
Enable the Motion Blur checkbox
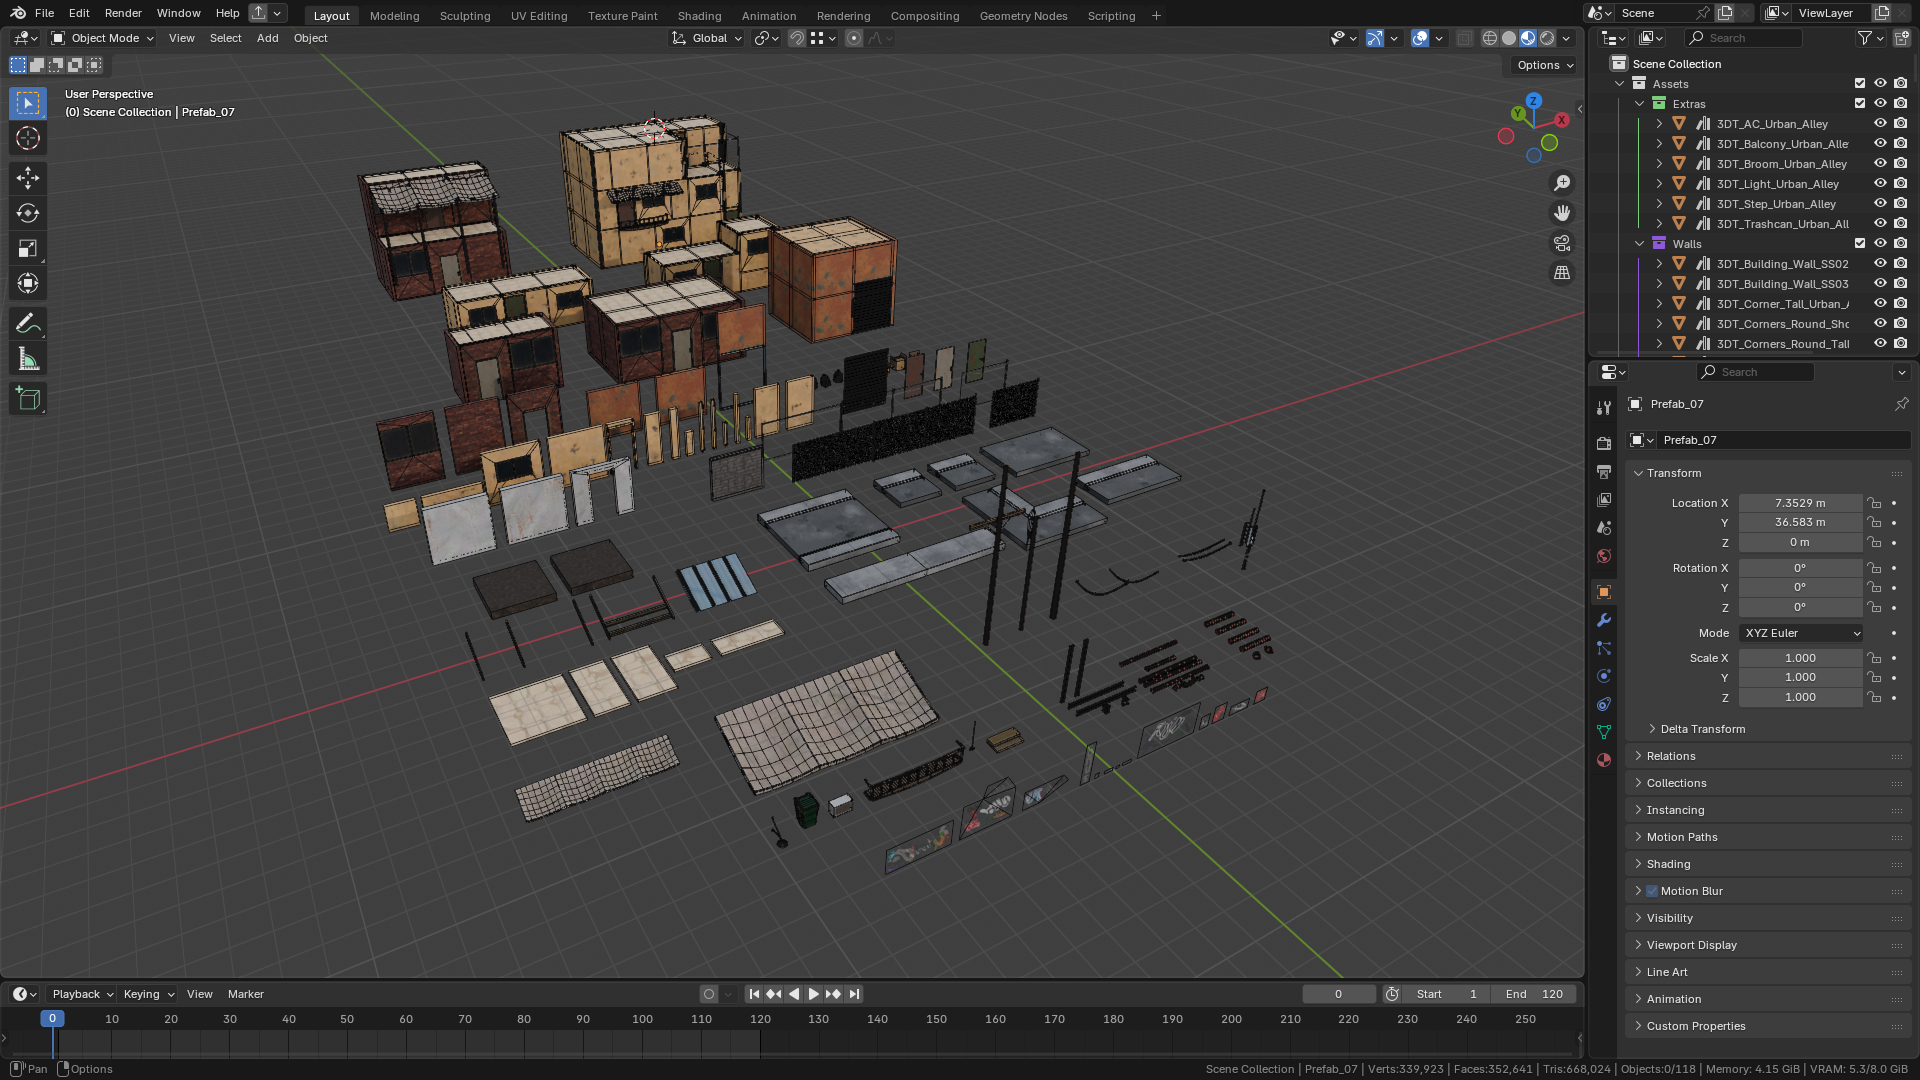[1652, 891]
